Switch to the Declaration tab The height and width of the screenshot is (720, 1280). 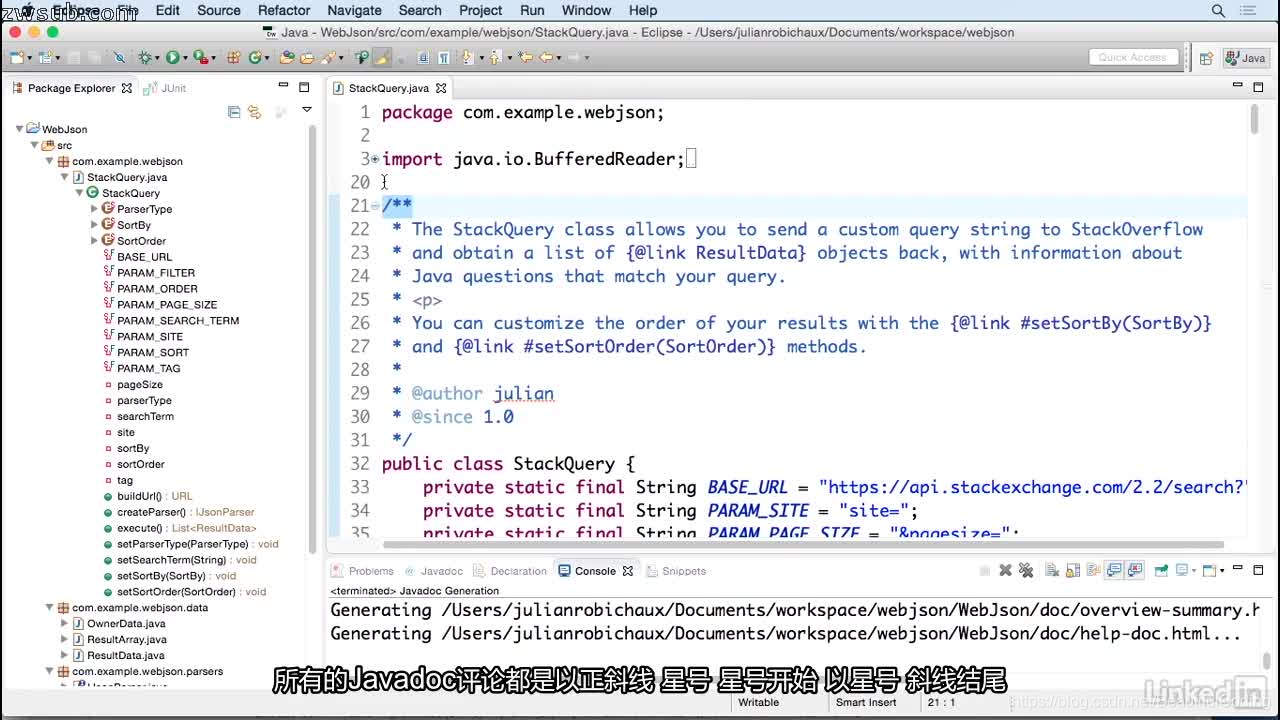[511, 571]
